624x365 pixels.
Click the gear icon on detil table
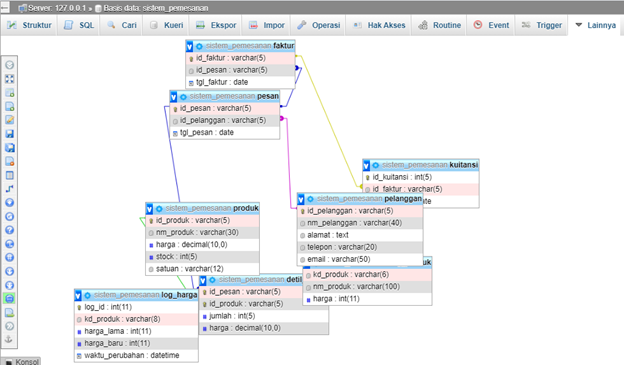coord(212,280)
